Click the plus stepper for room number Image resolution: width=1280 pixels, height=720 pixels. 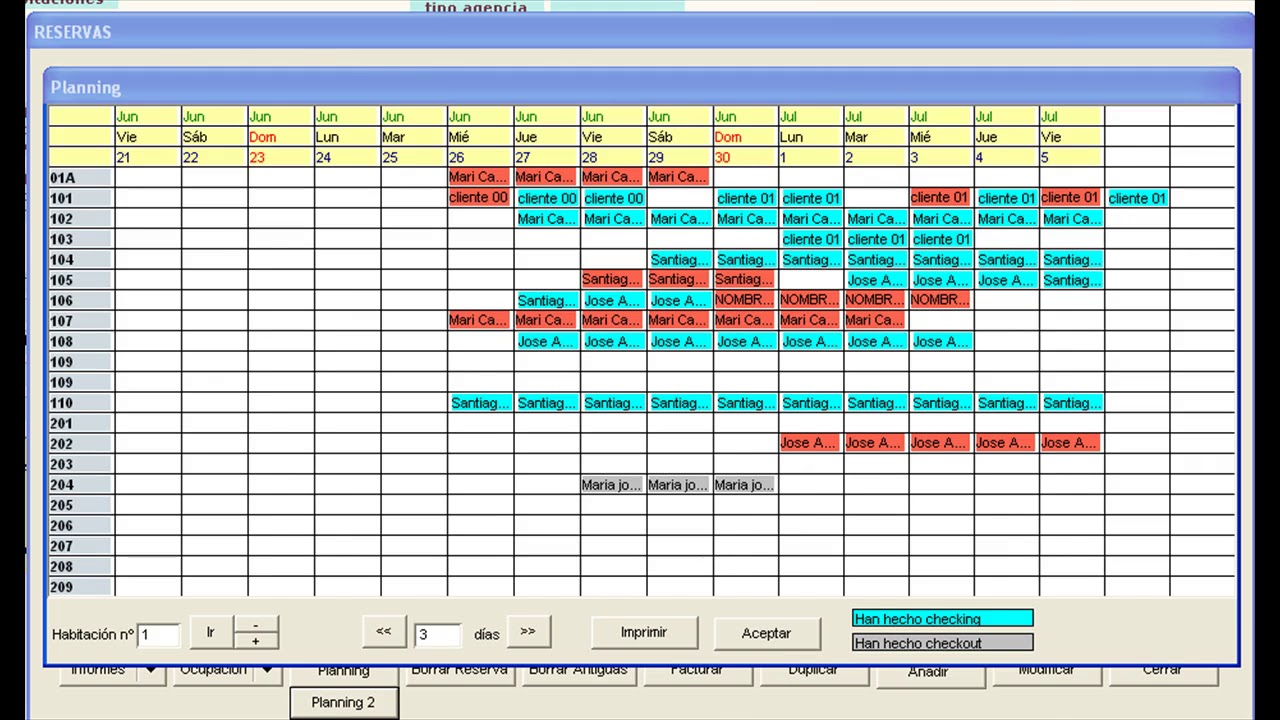point(255,640)
